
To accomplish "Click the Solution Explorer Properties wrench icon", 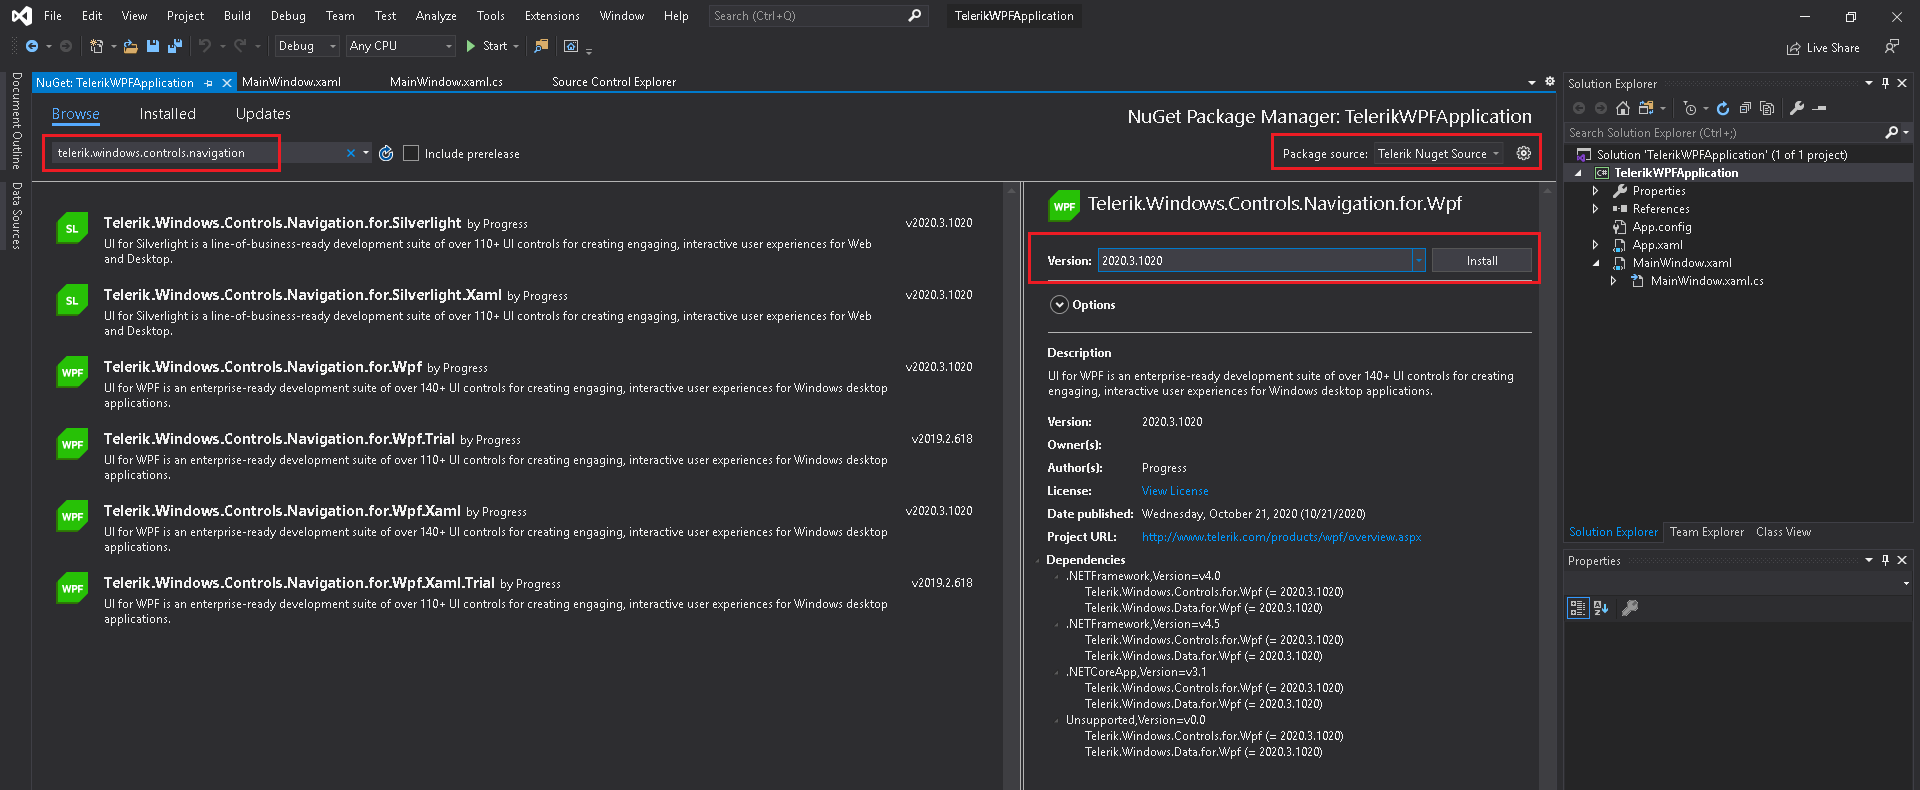I will (1797, 108).
